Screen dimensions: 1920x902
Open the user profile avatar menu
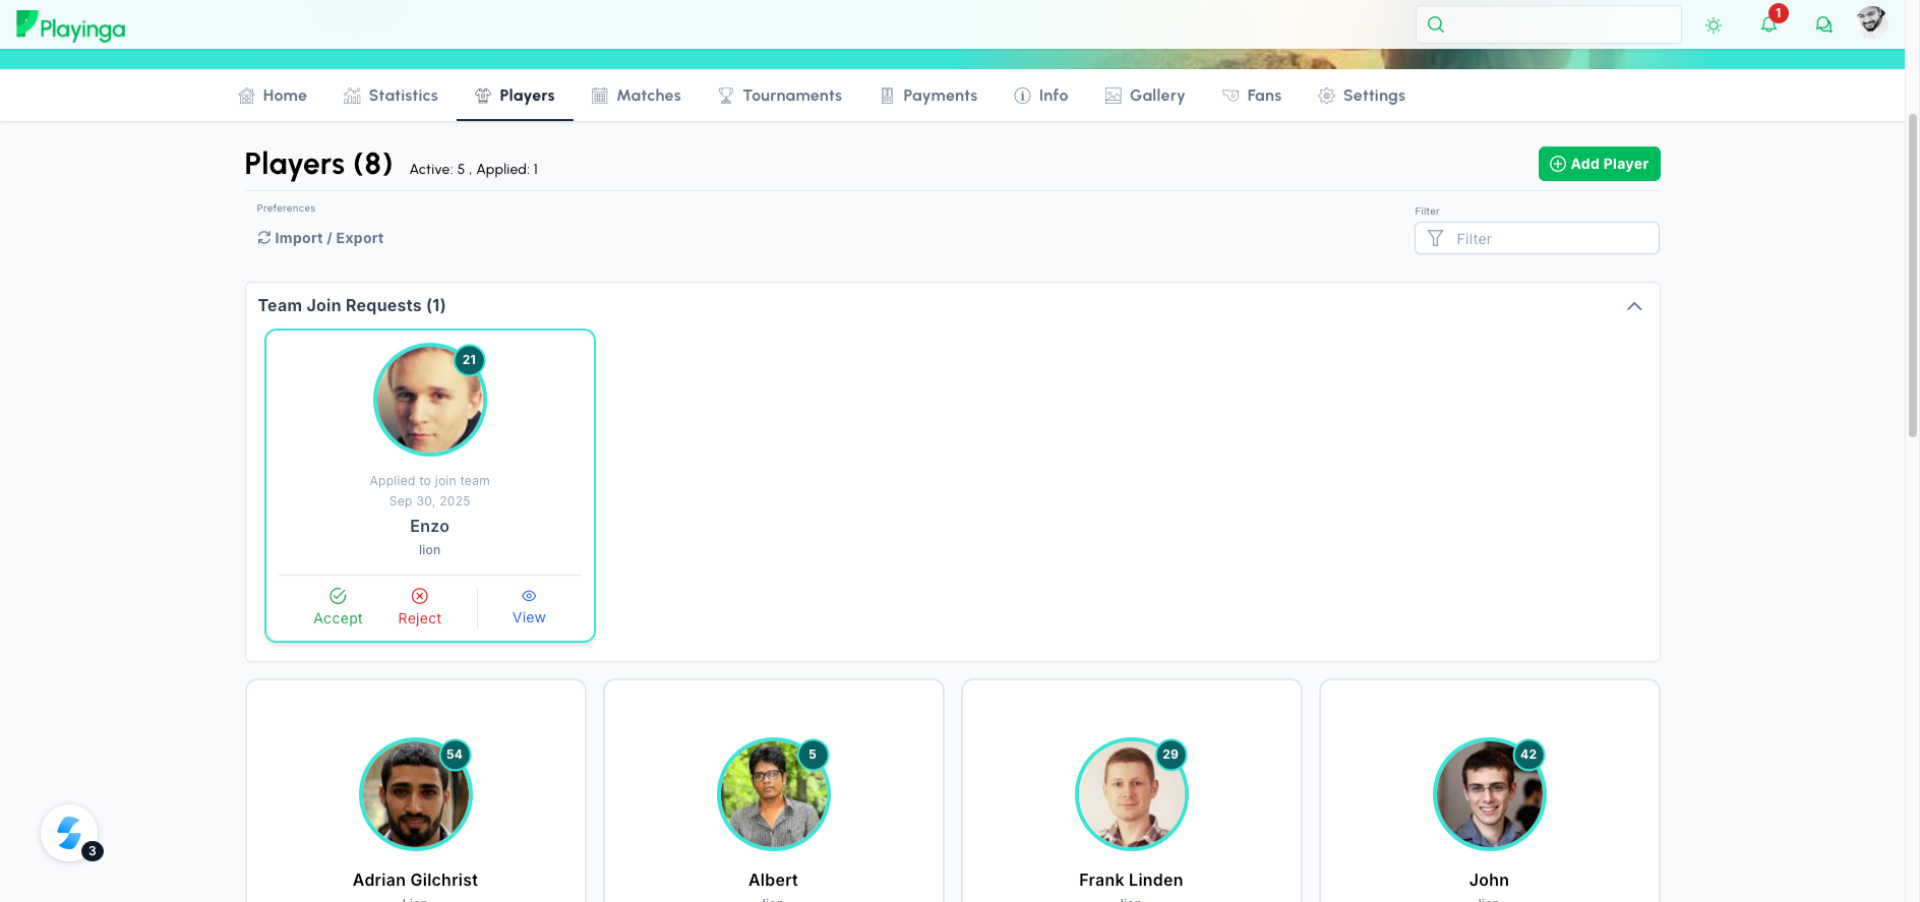[x=1870, y=22]
